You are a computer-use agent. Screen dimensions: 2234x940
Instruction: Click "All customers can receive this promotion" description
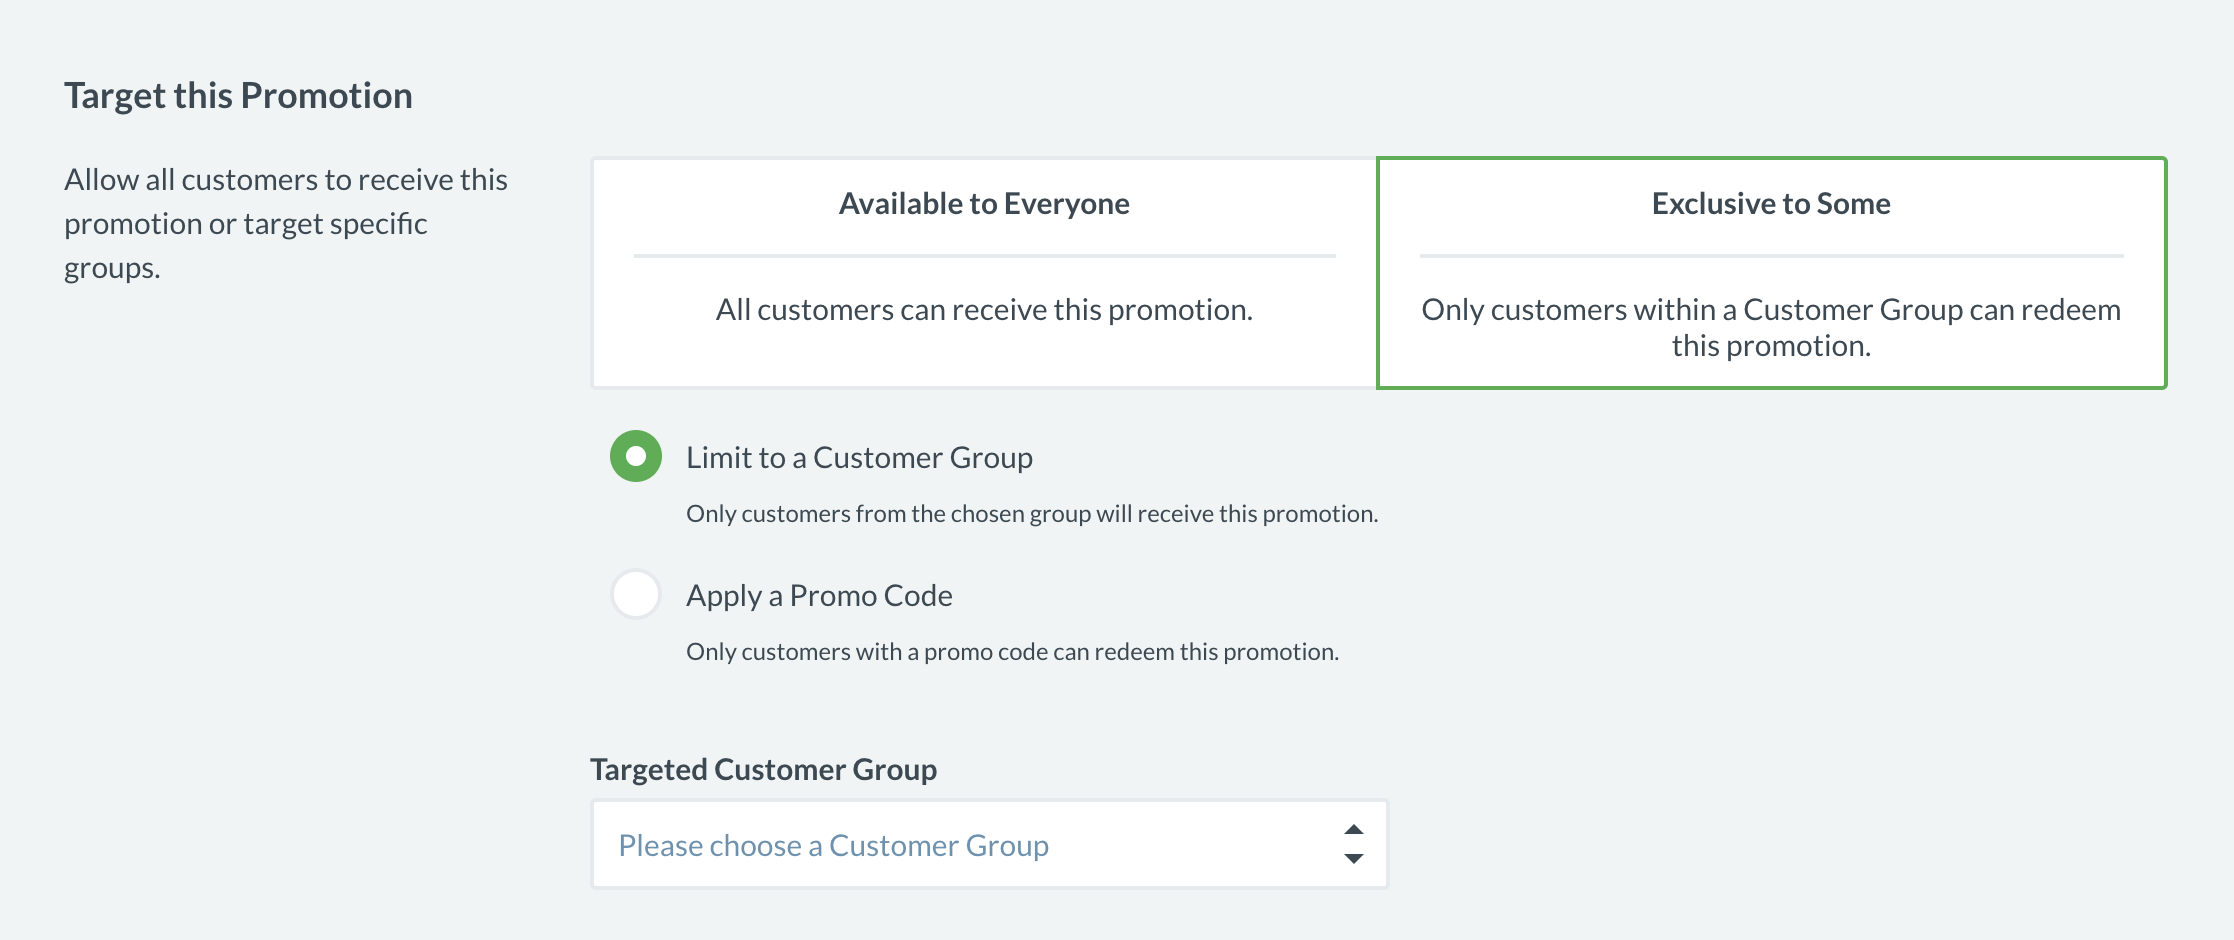point(984,310)
